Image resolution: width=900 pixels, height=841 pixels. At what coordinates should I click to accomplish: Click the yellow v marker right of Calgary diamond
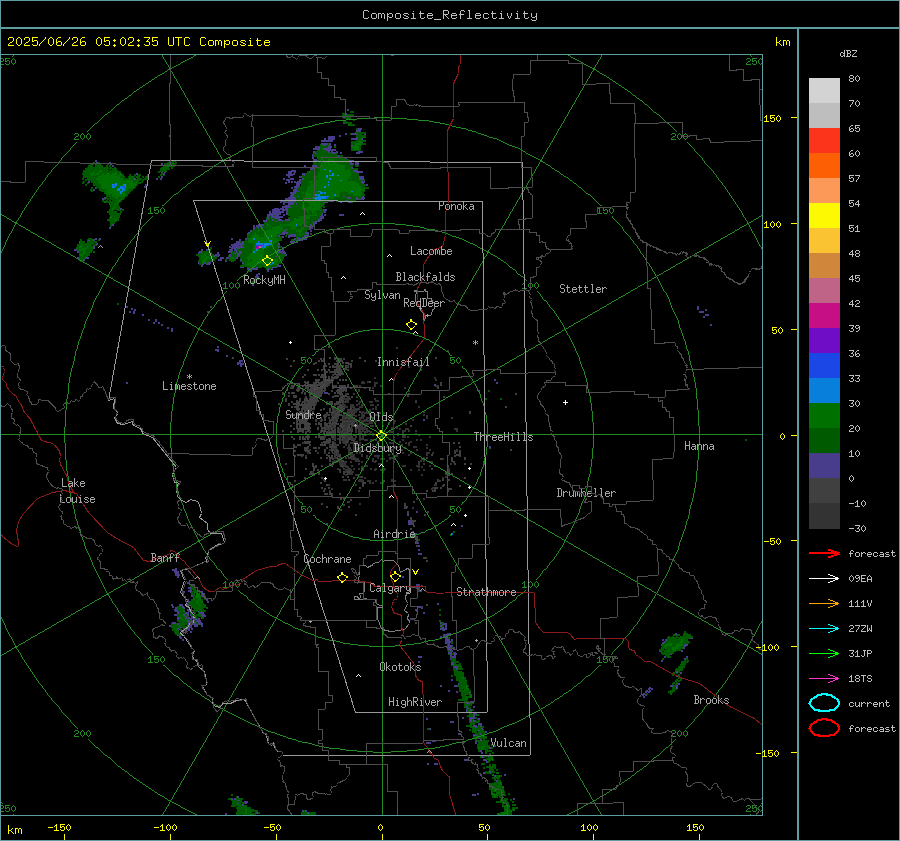coord(415,572)
